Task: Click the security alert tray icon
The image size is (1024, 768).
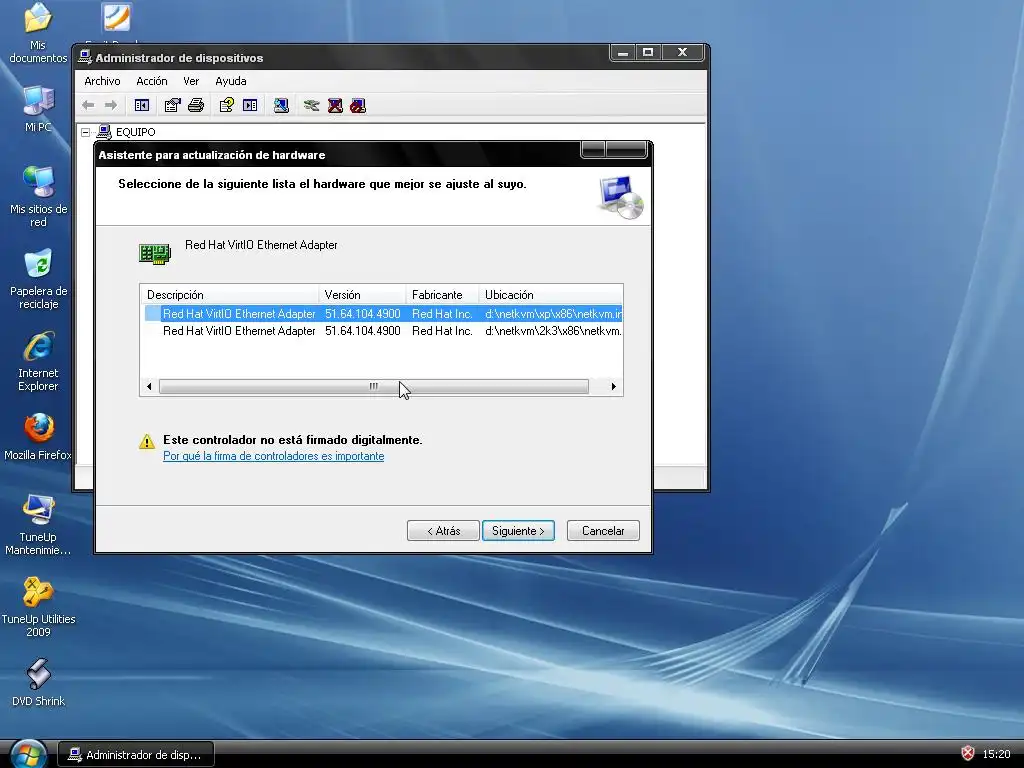Action: pos(968,754)
